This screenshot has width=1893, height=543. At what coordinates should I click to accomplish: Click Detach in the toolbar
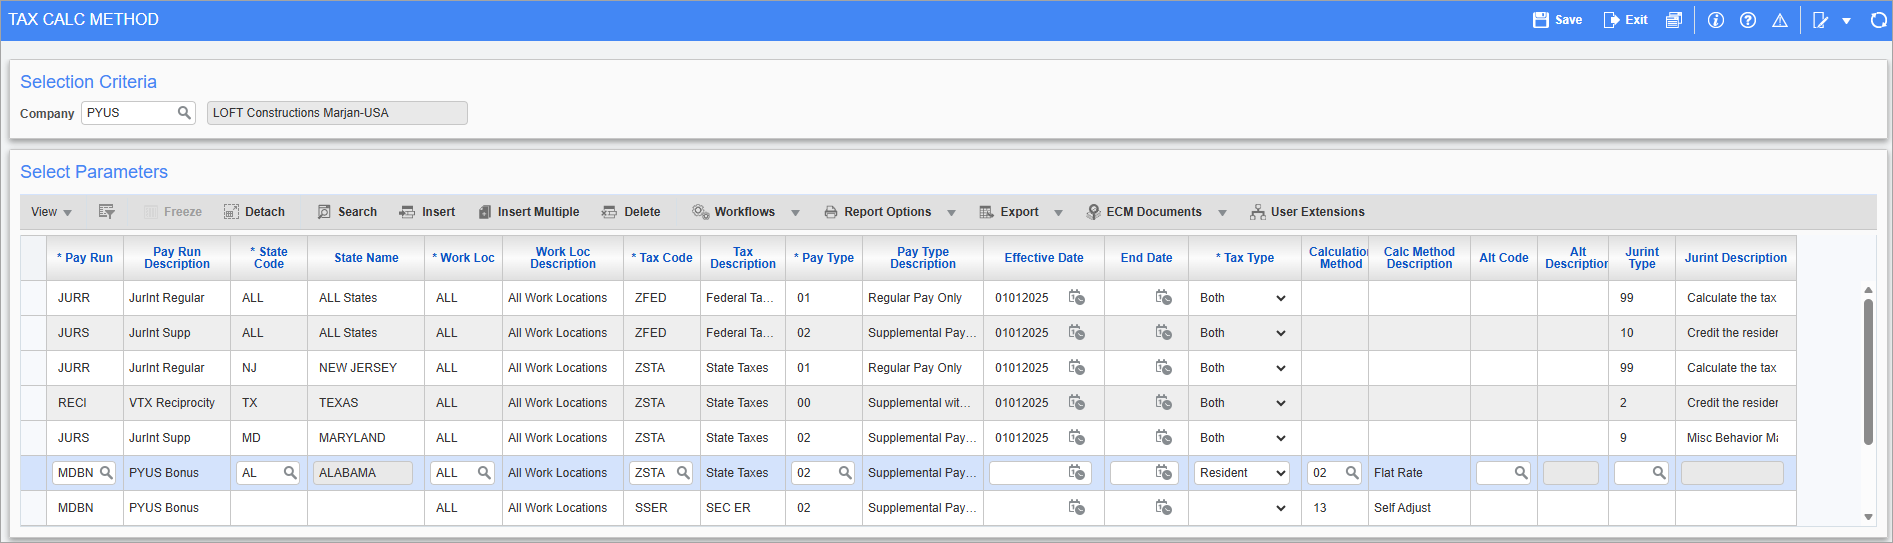(254, 212)
